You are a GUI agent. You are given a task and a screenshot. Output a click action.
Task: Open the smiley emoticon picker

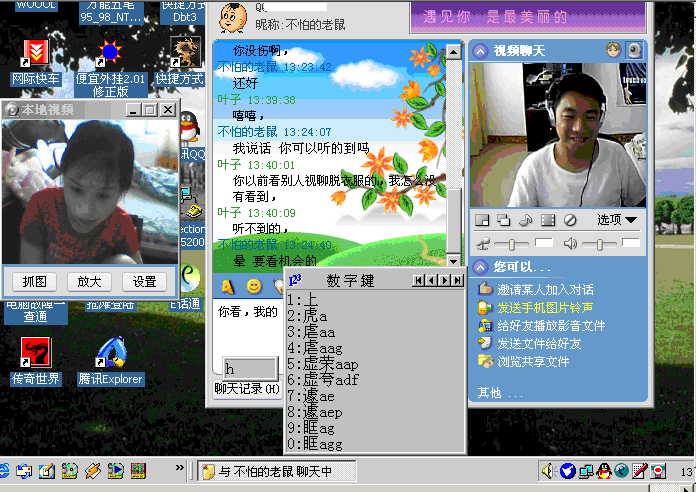[x=254, y=286]
